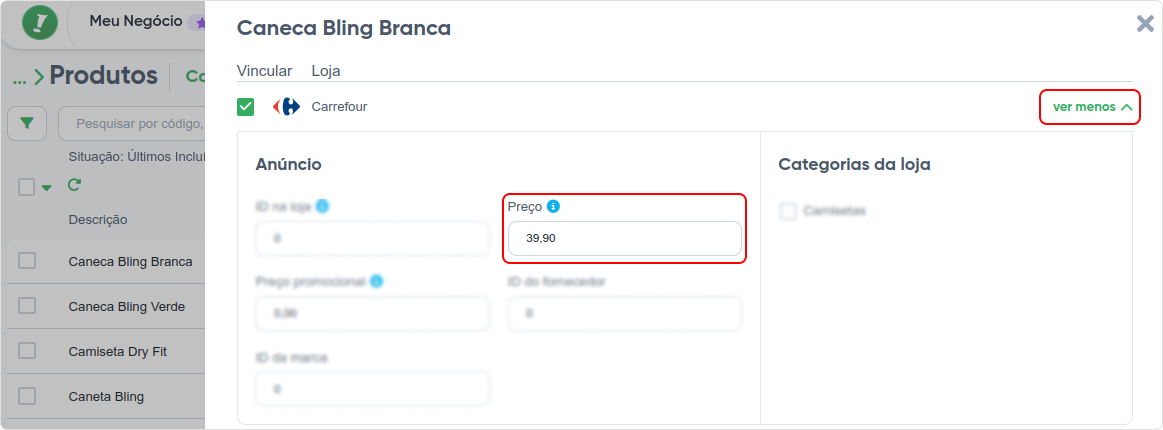
Task: Click the info icon next to Preço
Action: click(553, 207)
